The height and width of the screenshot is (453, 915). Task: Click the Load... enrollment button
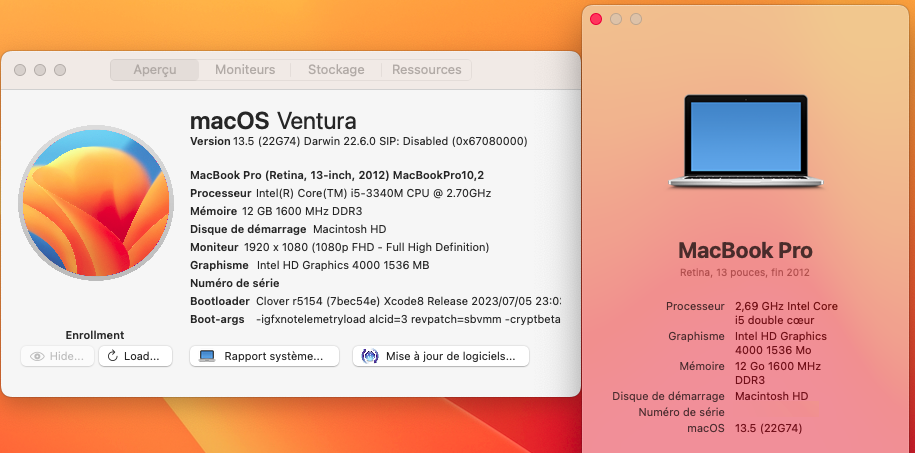coord(135,356)
